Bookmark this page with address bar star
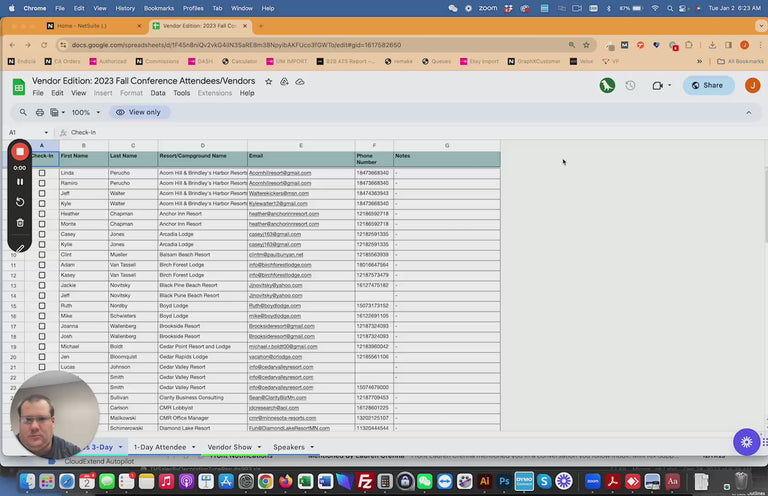The height and width of the screenshot is (496, 768). [x=586, y=45]
